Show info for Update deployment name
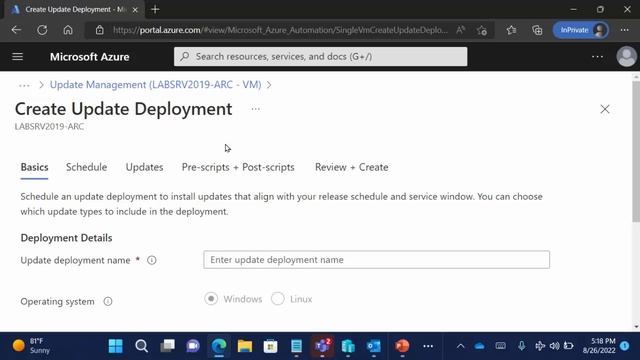The image size is (640, 360). click(151, 260)
